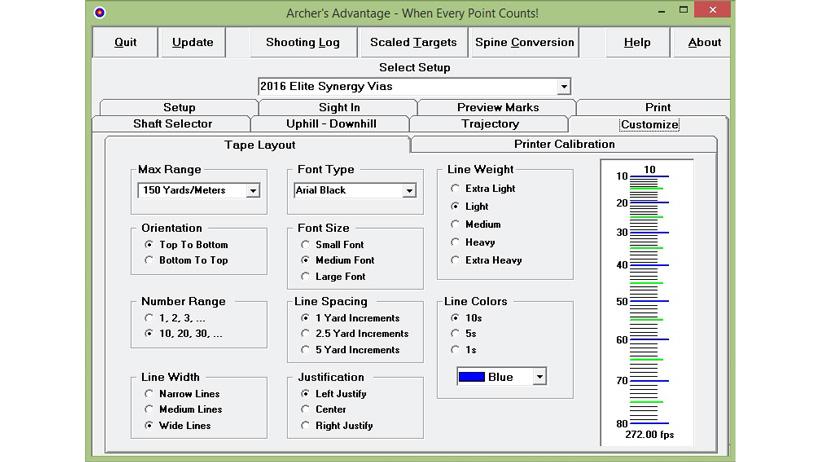Image resolution: width=820 pixels, height=462 pixels.
Task: Click the sight tape preview image
Action: 647,302
